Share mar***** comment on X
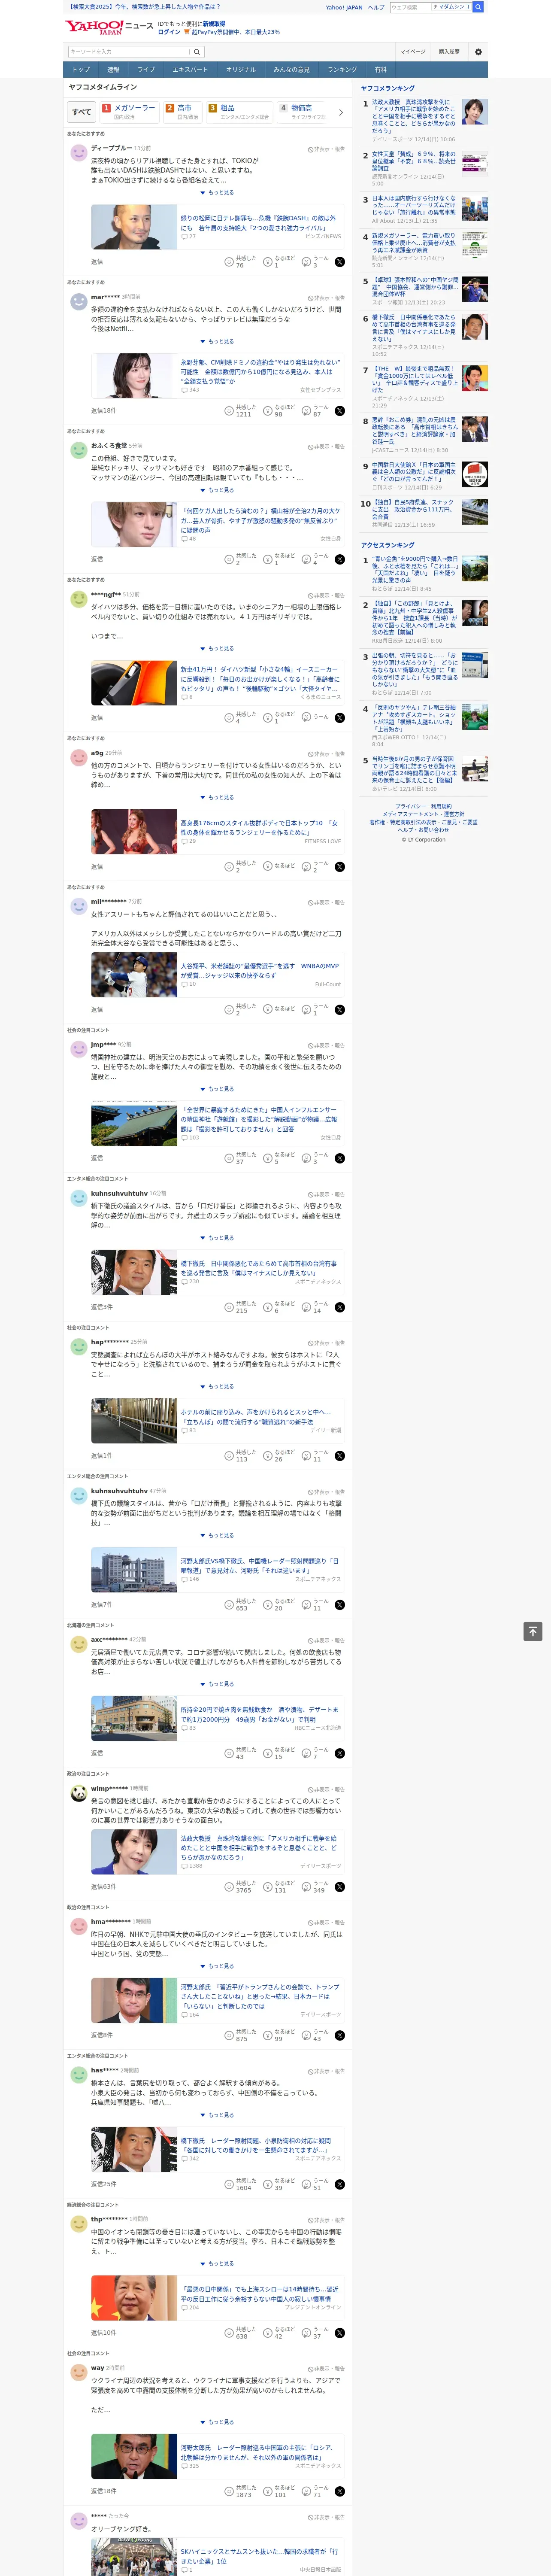This screenshot has width=551, height=2576. point(340,411)
